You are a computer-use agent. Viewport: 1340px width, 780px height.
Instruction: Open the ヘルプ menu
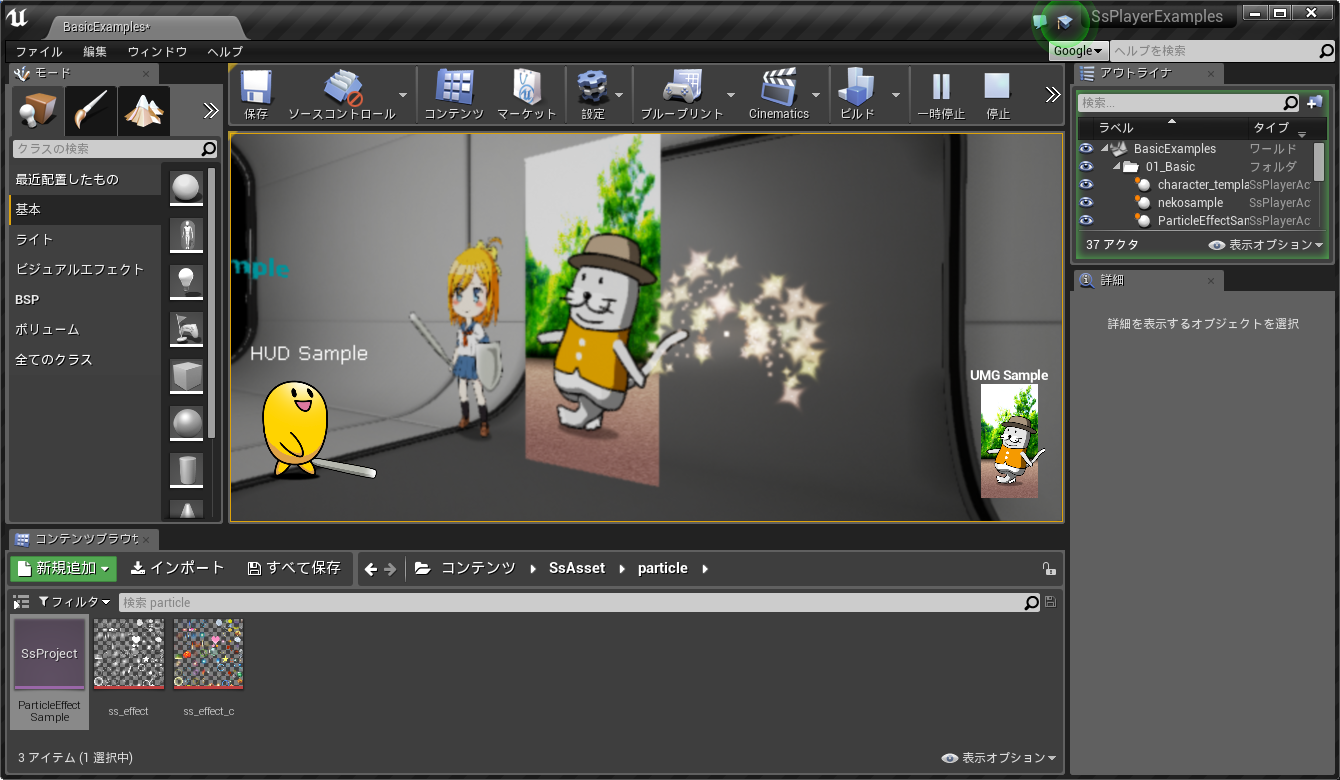tap(225, 51)
